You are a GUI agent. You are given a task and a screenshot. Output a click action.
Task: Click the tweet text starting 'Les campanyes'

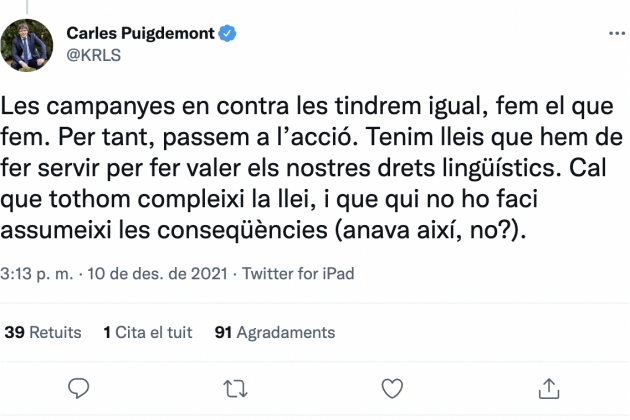(x=311, y=168)
